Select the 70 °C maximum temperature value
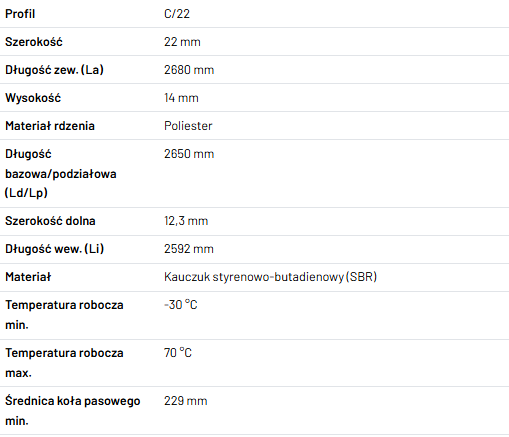 pyautogui.click(x=178, y=353)
